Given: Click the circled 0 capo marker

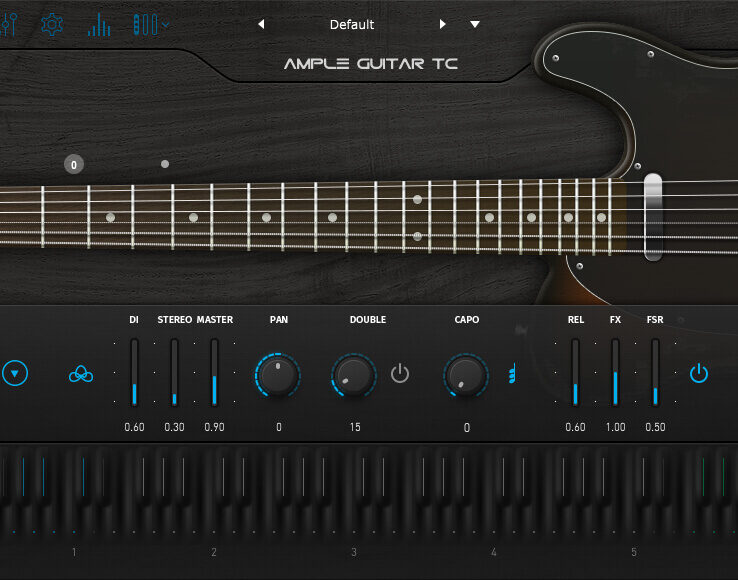Looking at the screenshot, I should pos(74,165).
